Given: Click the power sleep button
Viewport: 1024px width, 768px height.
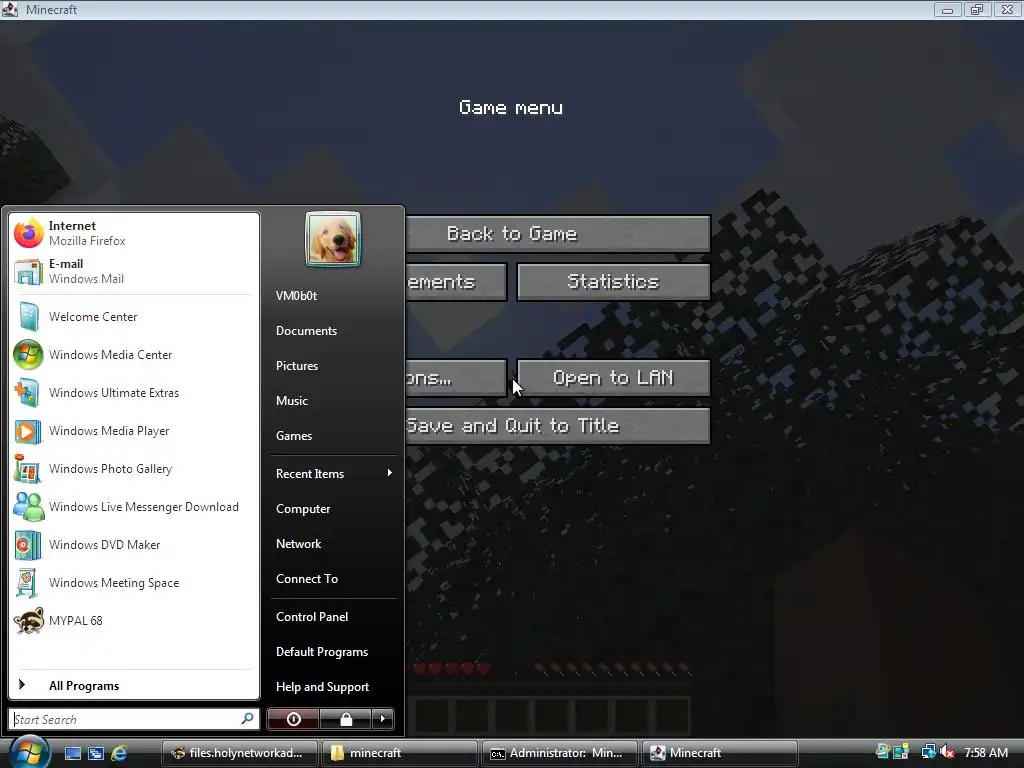Looking at the screenshot, I should [x=293, y=719].
